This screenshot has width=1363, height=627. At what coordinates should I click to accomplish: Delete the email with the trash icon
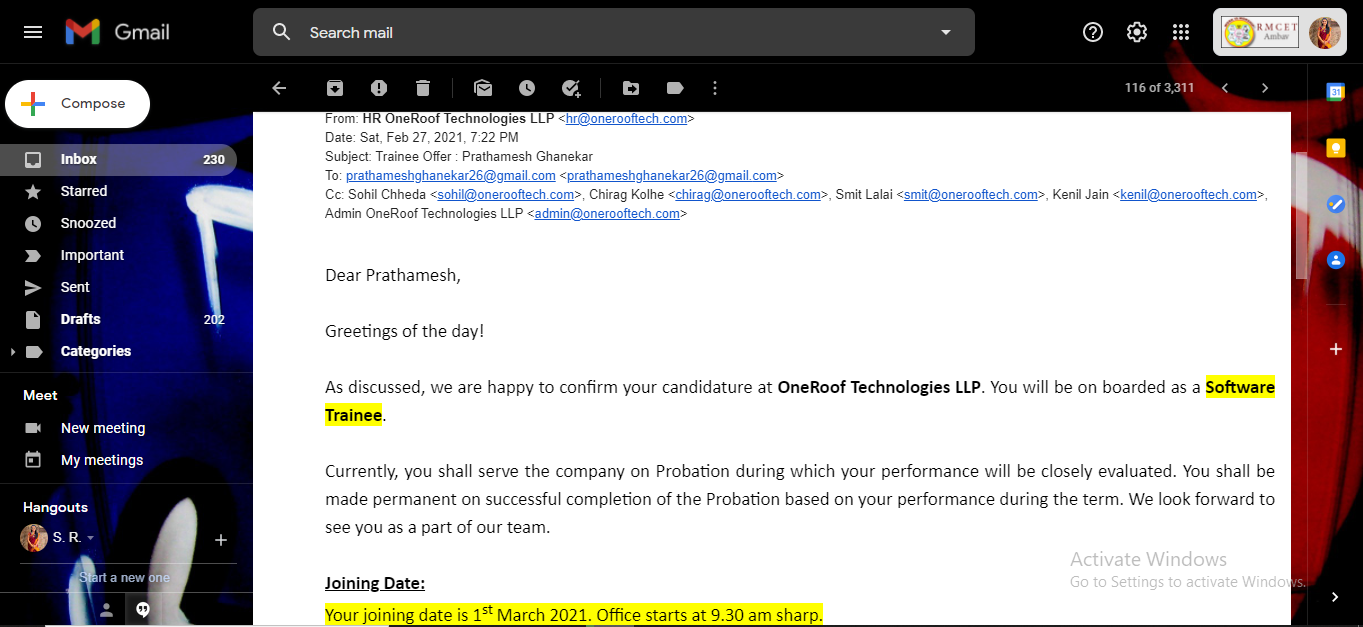(423, 88)
